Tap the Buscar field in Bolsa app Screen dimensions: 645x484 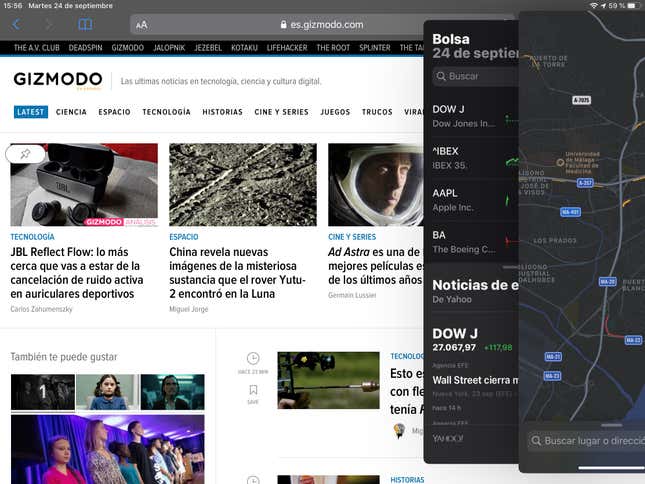pos(475,76)
